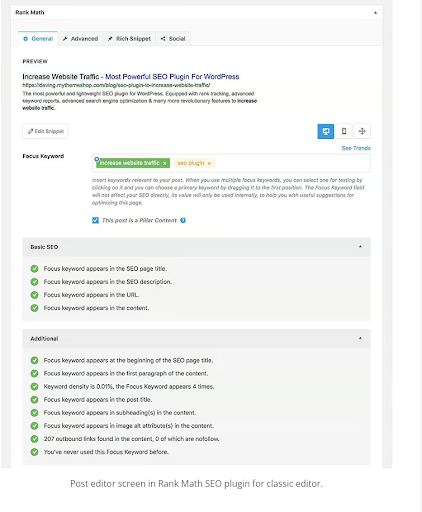This screenshot has width=422, height=512.
Task: Collapse the Rank Math metabox arrow
Action: pyautogui.click(x=375, y=13)
